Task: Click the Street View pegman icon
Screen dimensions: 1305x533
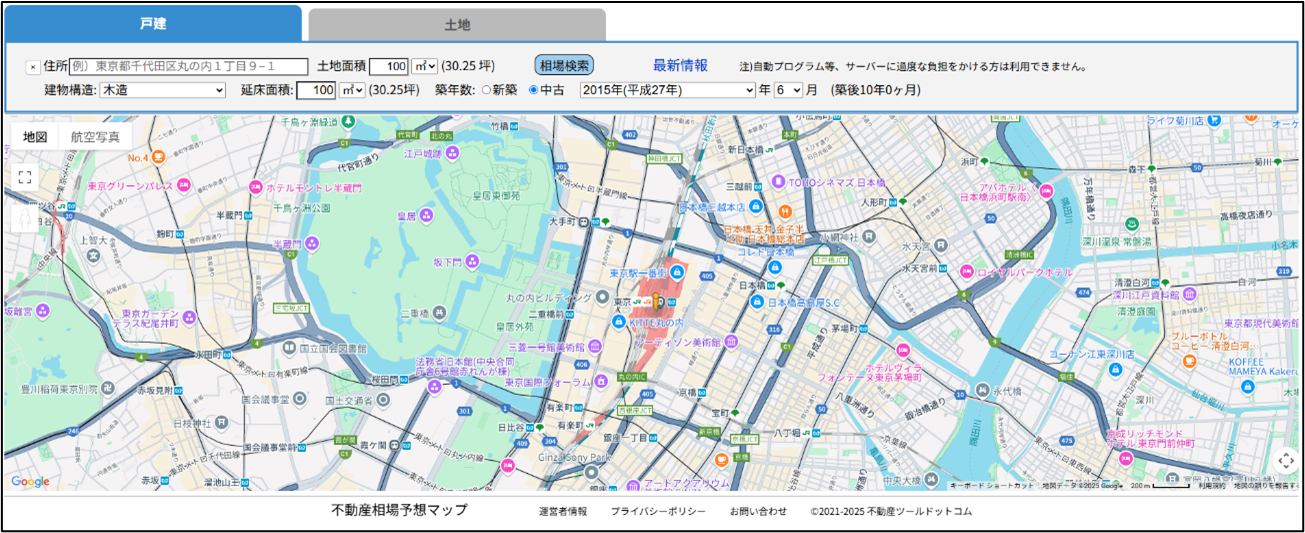Action: (x=25, y=218)
